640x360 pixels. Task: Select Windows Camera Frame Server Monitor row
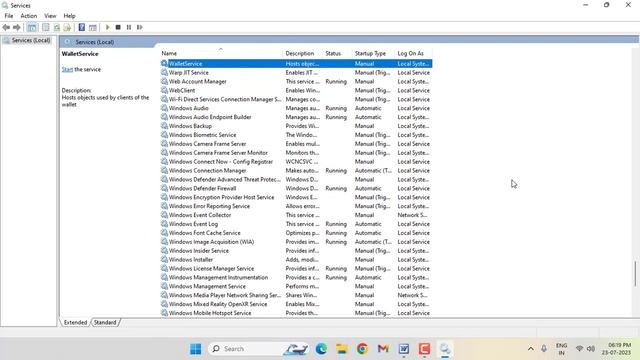tap(296, 153)
